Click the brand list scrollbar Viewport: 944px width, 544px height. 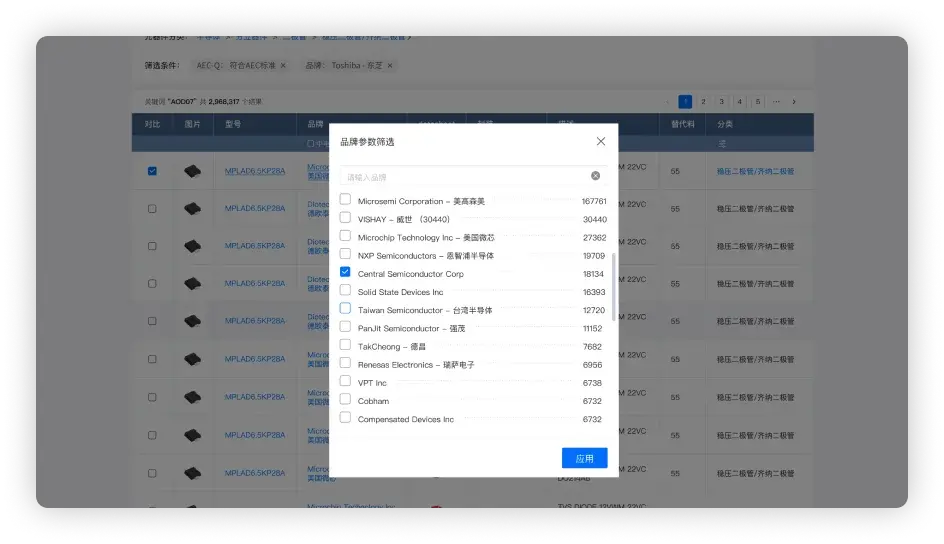[613, 287]
